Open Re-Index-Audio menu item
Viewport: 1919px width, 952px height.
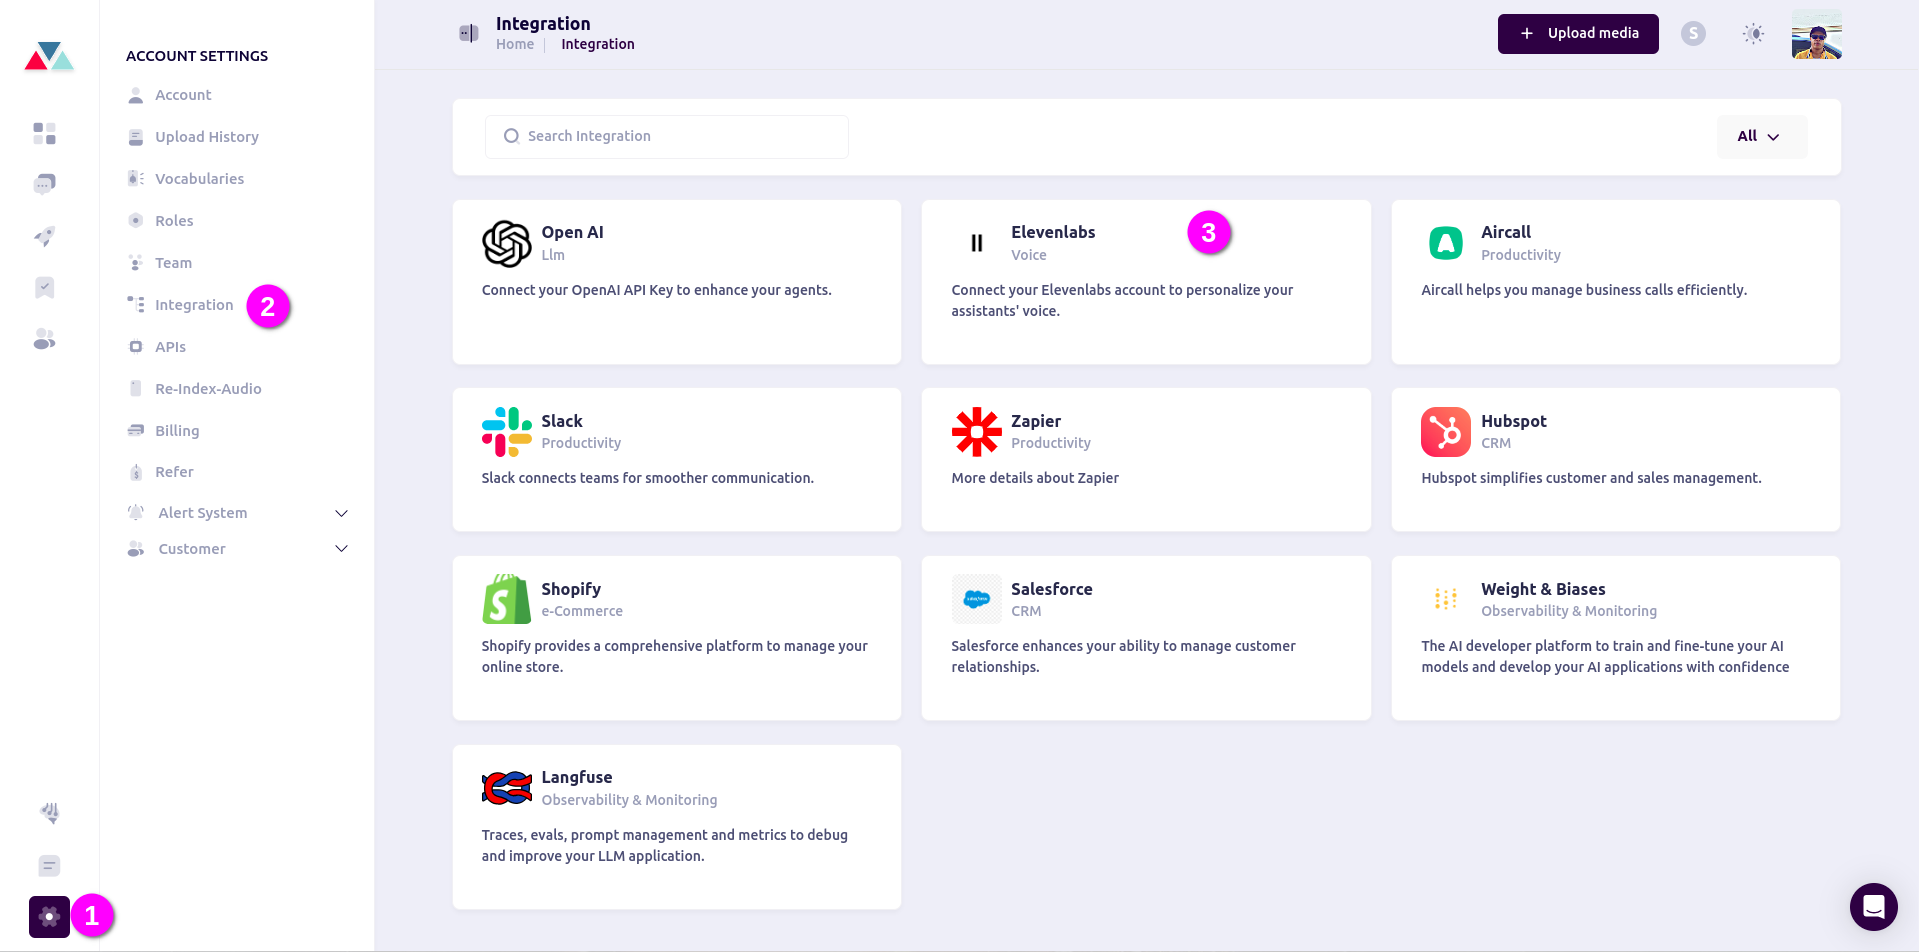[x=208, y=389]
